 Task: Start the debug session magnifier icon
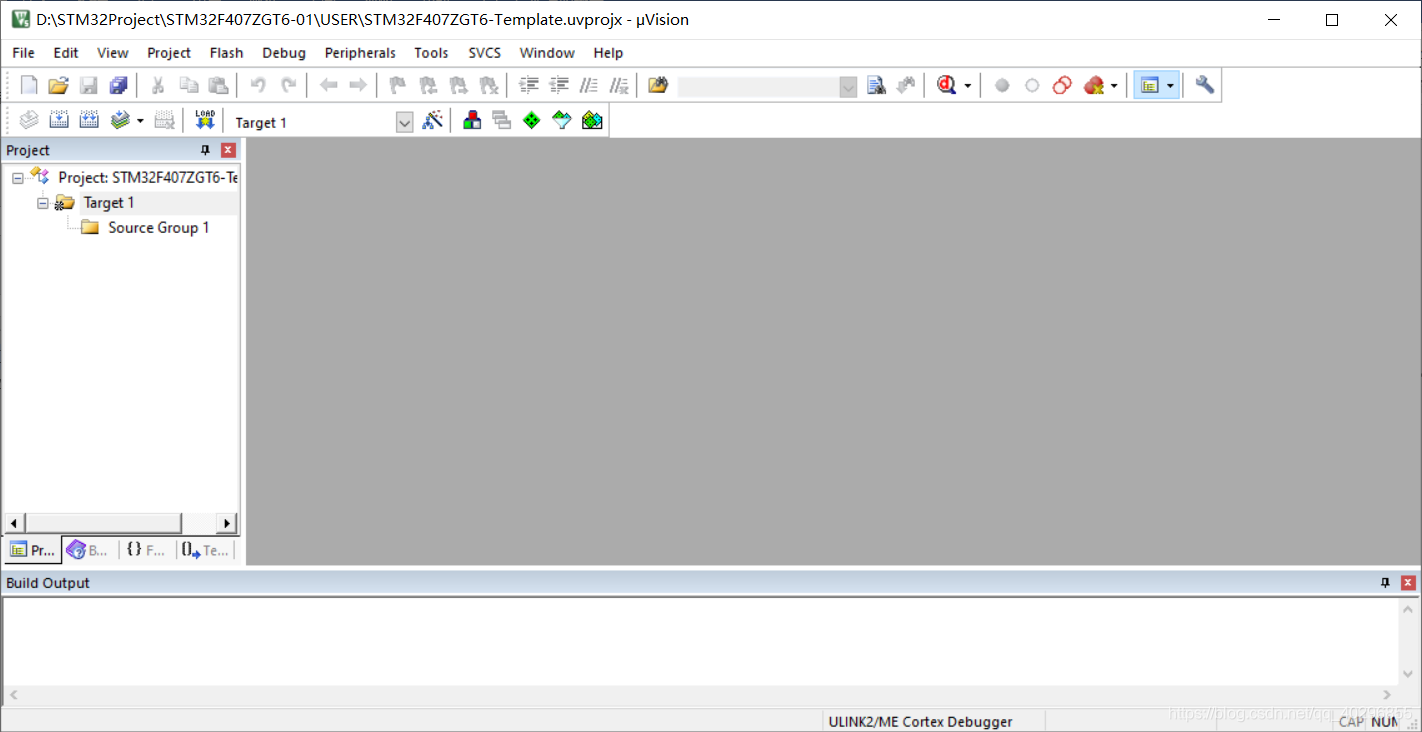point(946,85)
